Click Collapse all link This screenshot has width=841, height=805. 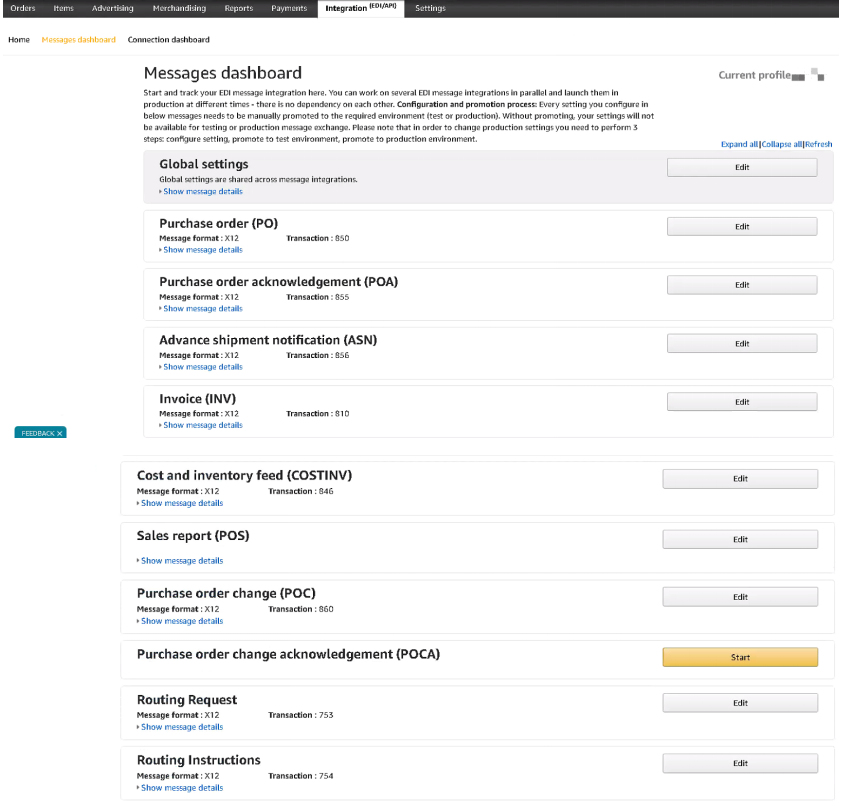(x=781, y=144)
